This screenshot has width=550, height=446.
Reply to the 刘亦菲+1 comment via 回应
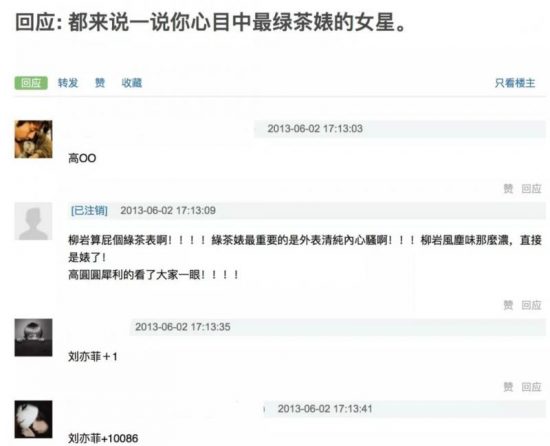[531, 387]
